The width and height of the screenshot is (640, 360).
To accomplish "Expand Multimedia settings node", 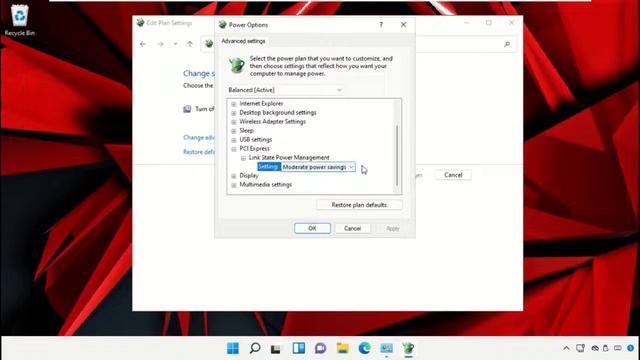I will point(234,185).
